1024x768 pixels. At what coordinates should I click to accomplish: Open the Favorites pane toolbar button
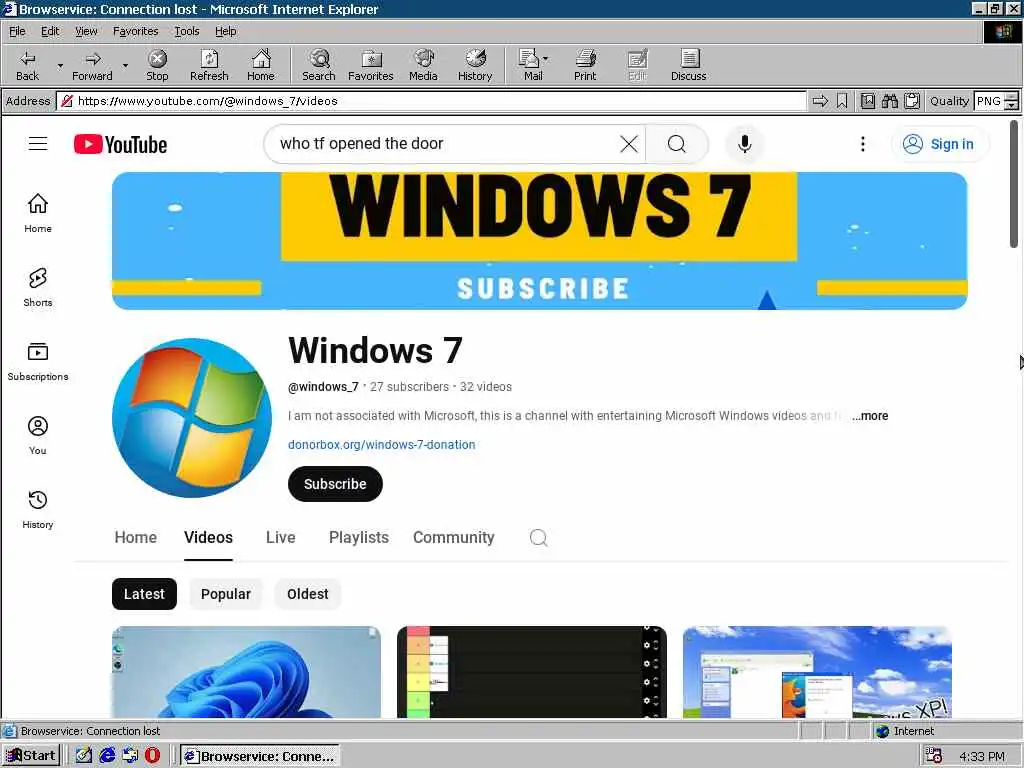370,65
